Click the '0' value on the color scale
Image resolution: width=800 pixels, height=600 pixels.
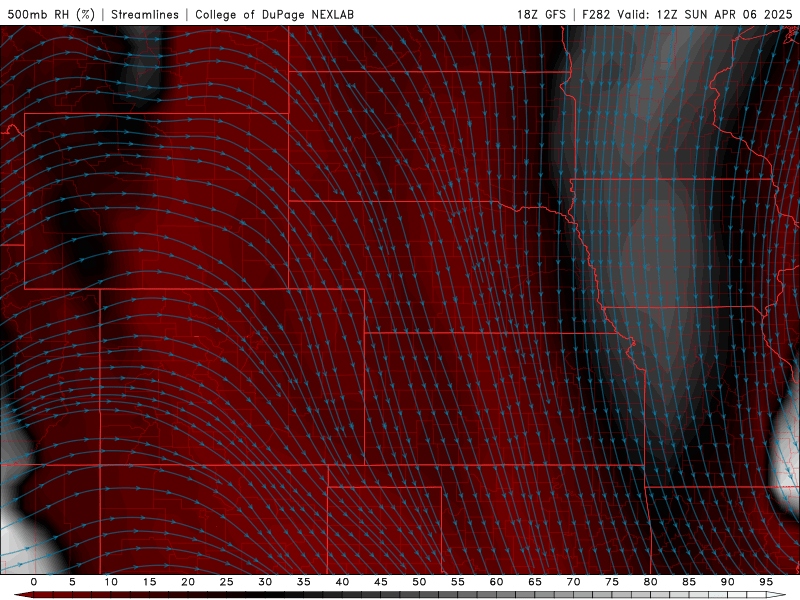pyautogui.click(x=34, y=582)
